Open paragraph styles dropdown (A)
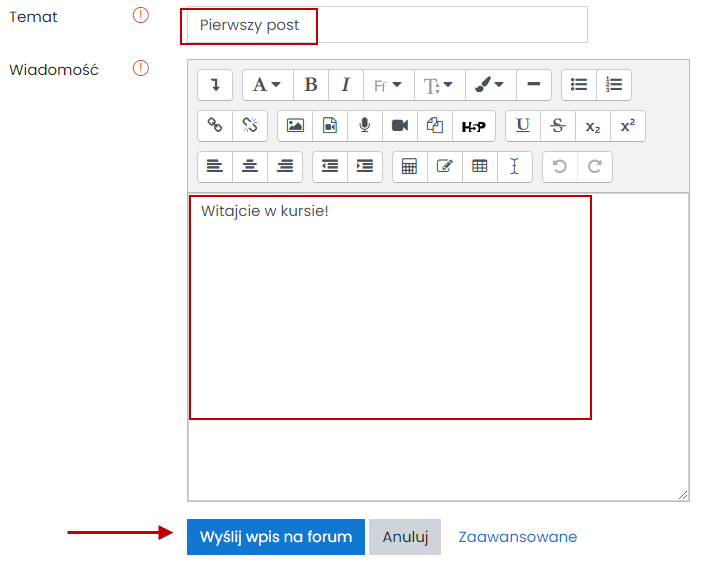The image size is (705, 564). [x=266, y=85]
